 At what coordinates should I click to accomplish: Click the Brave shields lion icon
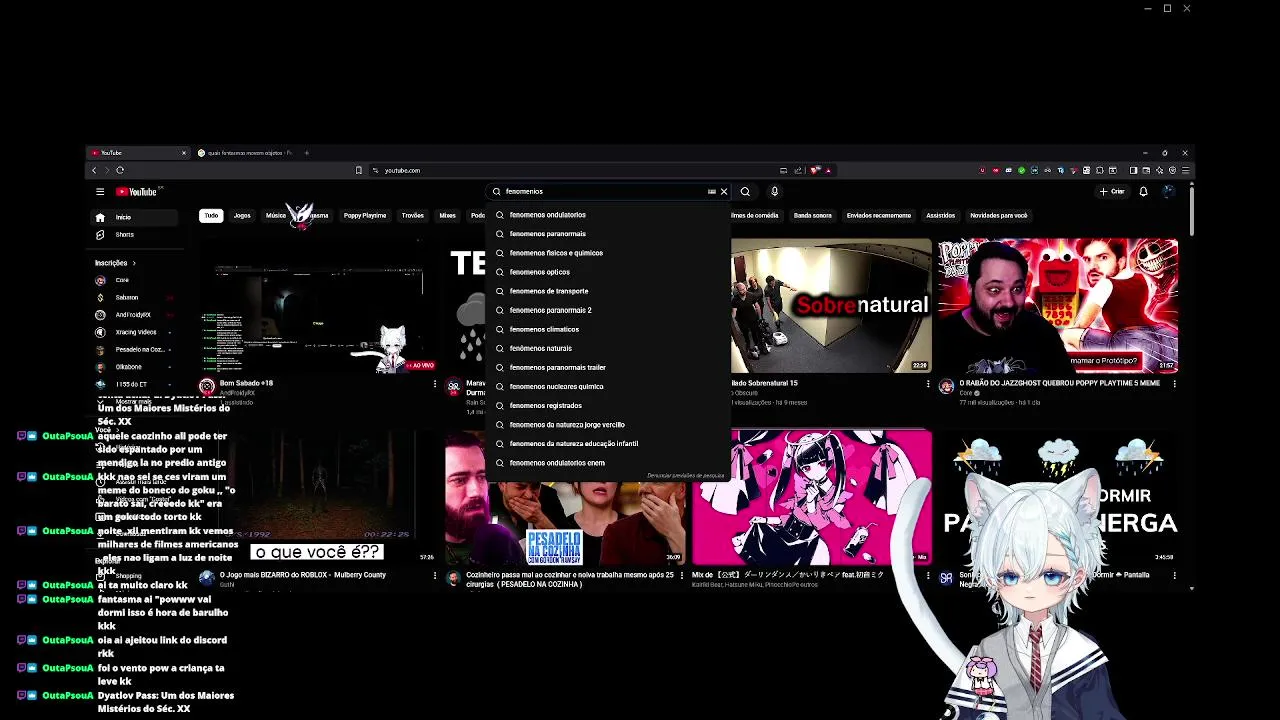[x=815, y=170]
